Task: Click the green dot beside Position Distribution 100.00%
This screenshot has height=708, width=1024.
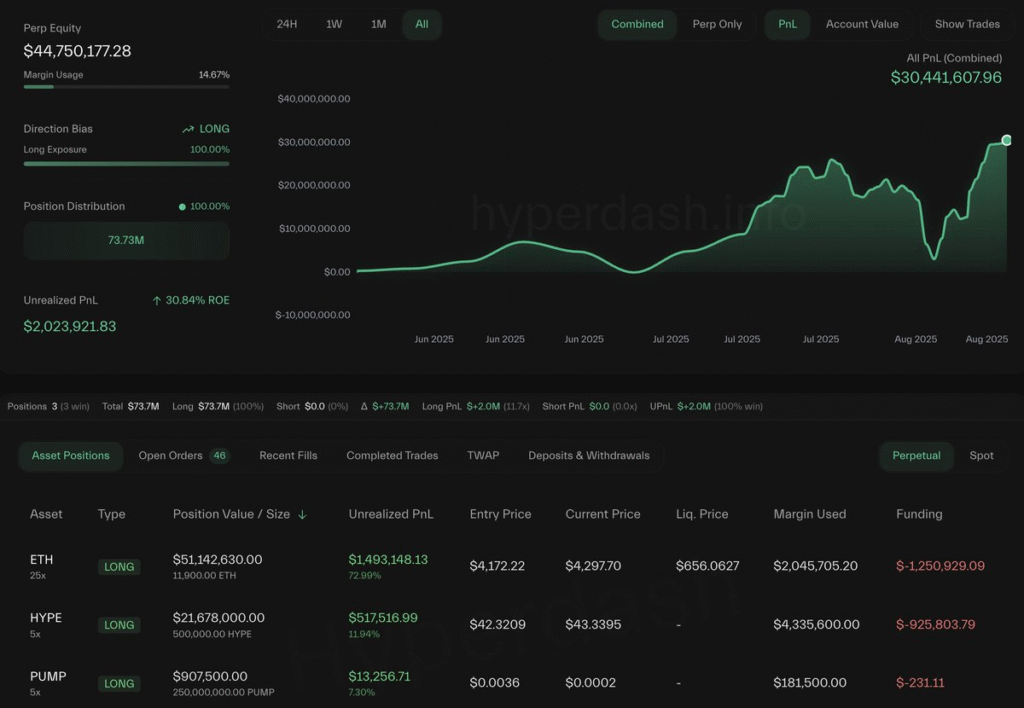Action: point(182,207)
